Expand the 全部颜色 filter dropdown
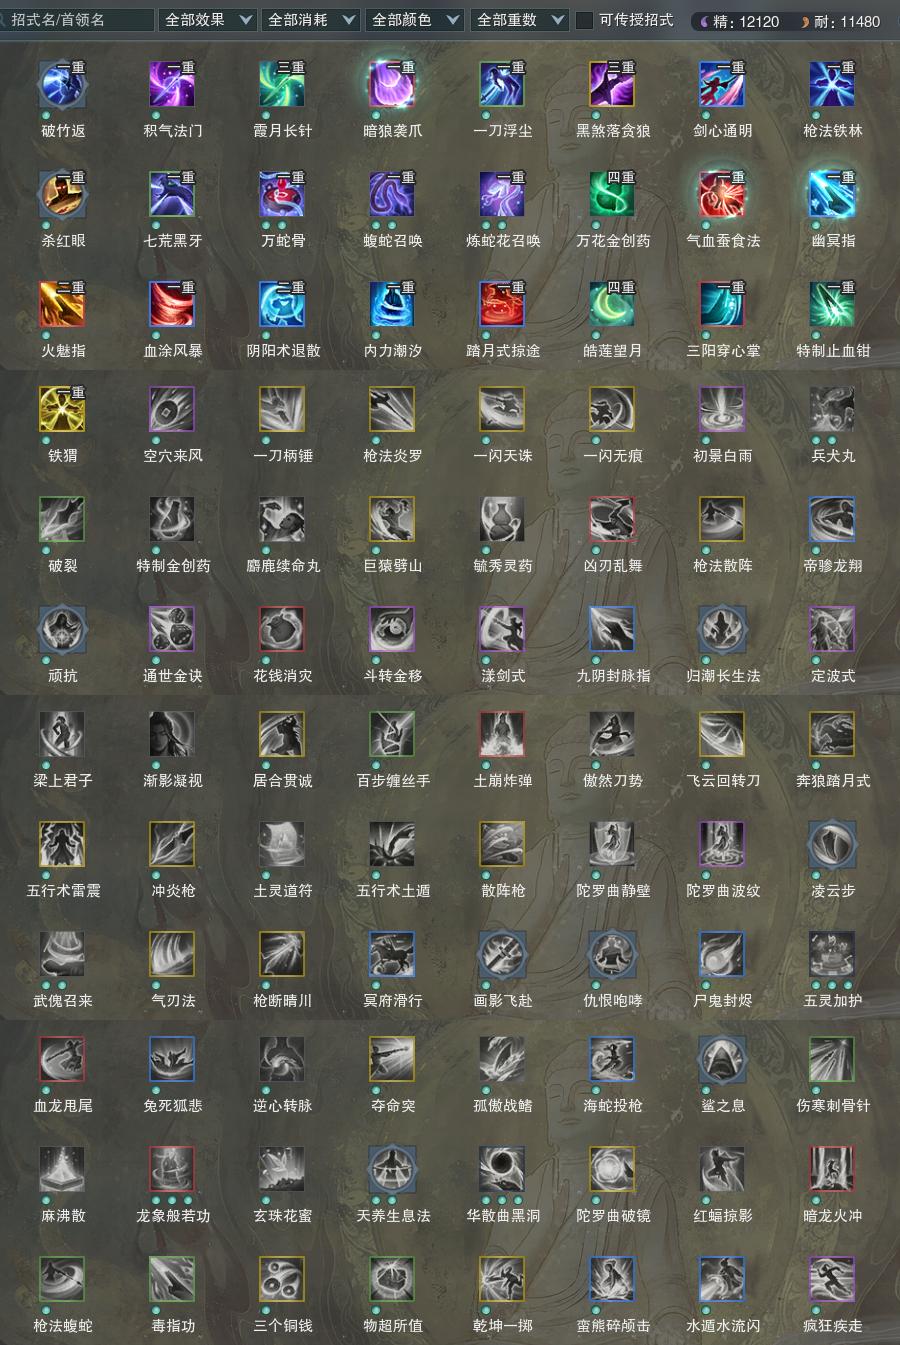Image resolution: width=900 pixels, height=1345 pixels. pyautogui.click(x=415, y=20)
